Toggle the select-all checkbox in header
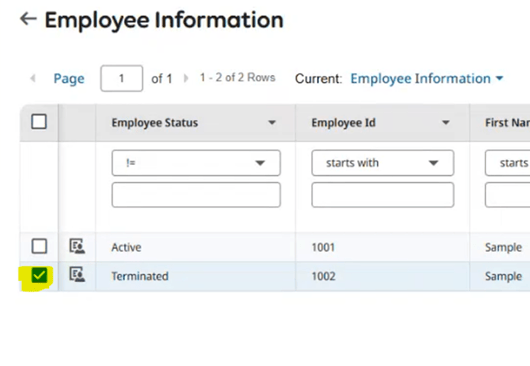The height and width of the screenshot is (366, 530). point(39,122)
